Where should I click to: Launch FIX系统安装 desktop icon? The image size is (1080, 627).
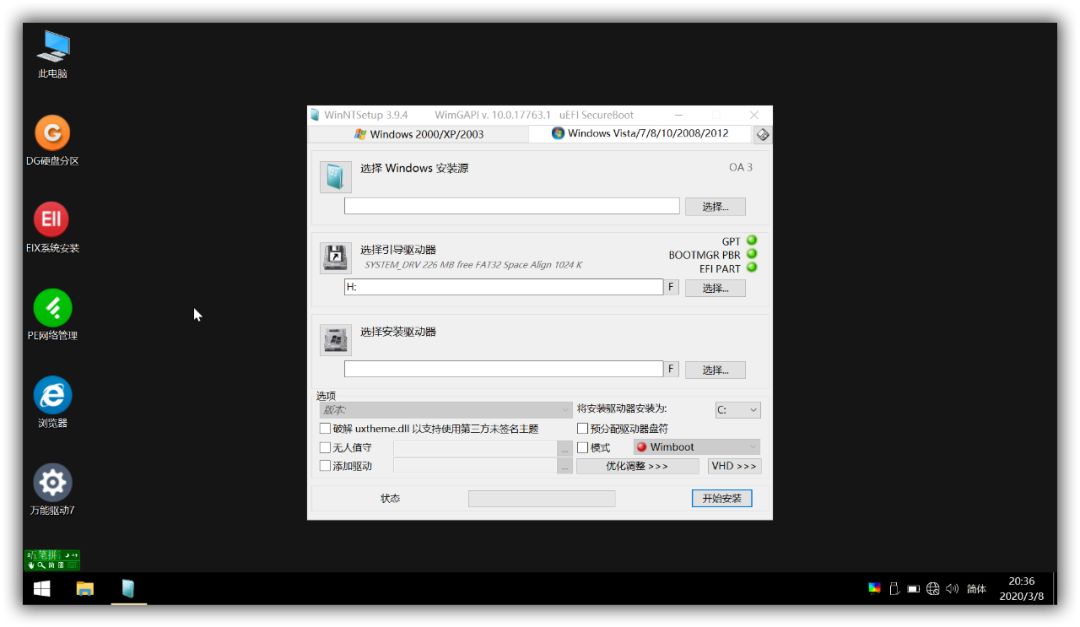tap(51, 219)
